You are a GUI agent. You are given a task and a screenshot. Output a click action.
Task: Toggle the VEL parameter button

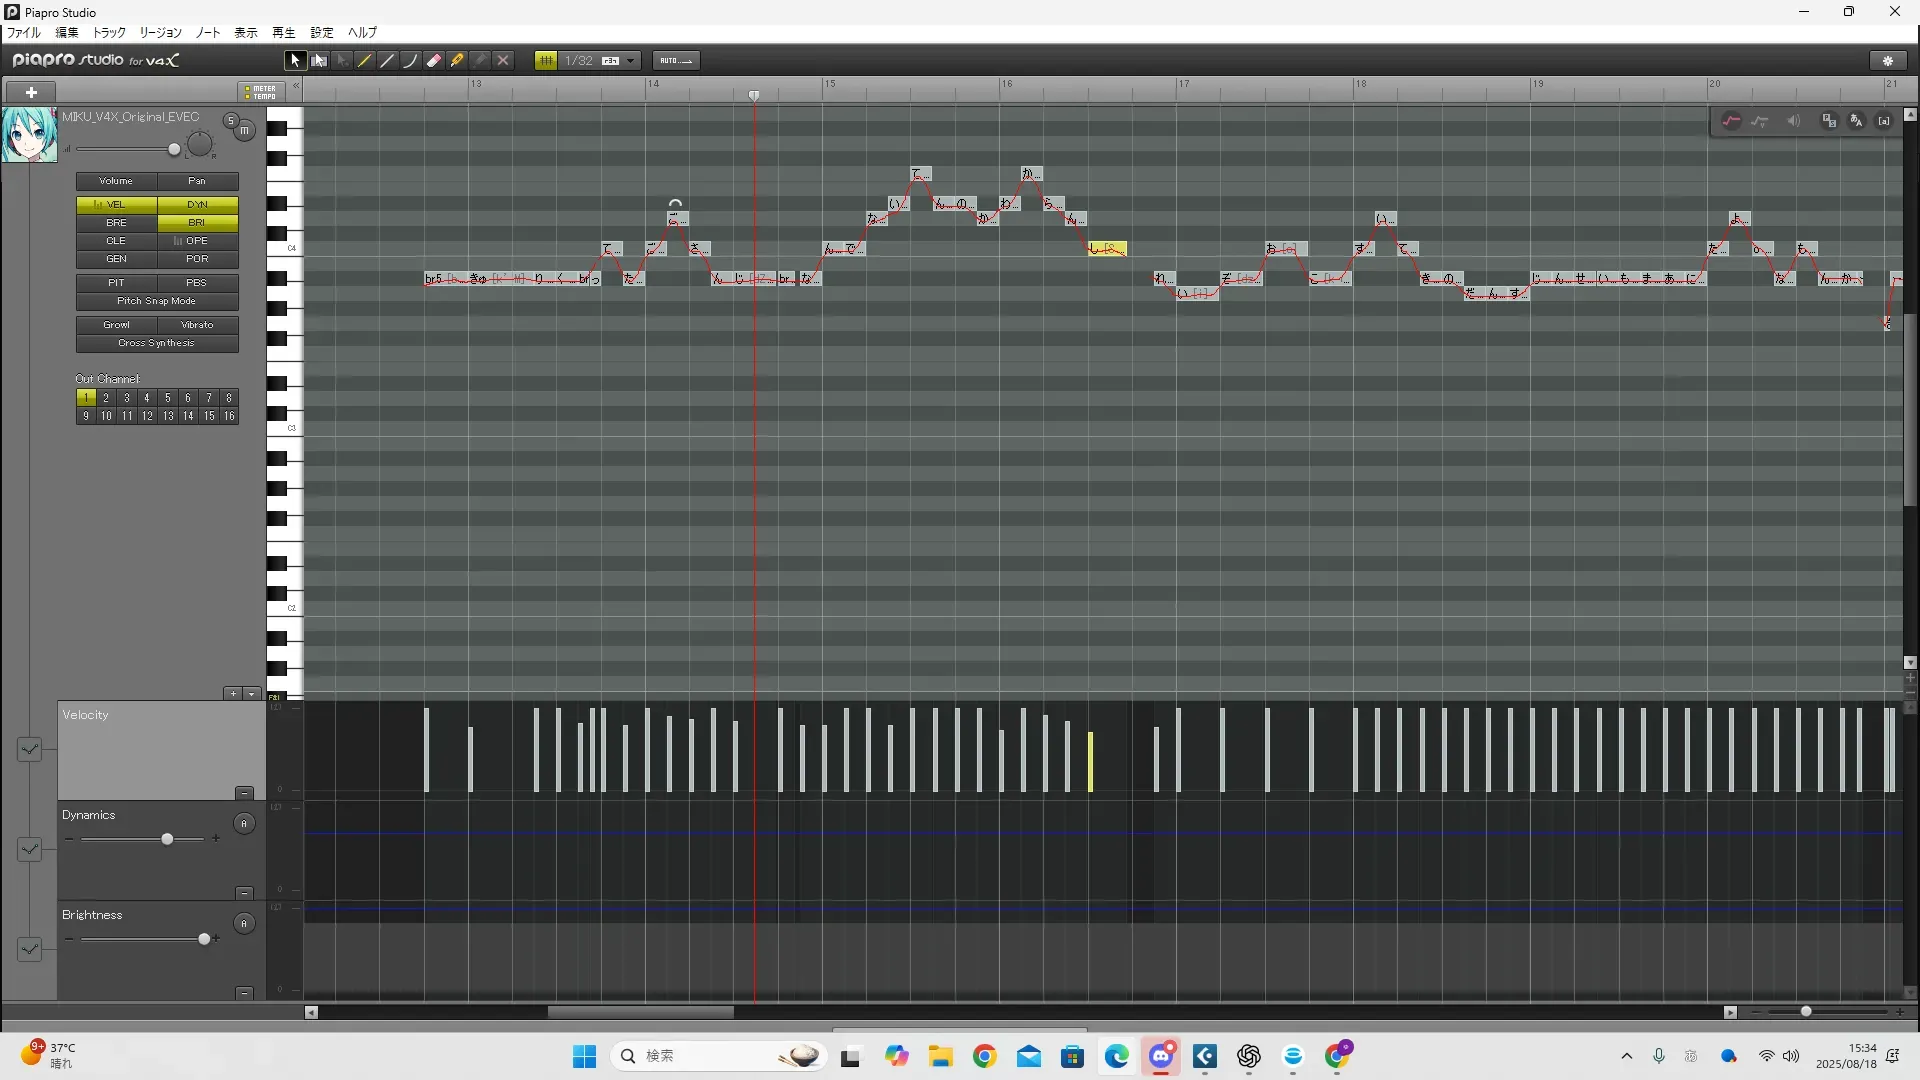pyautogui.click(x=116, y=204)
